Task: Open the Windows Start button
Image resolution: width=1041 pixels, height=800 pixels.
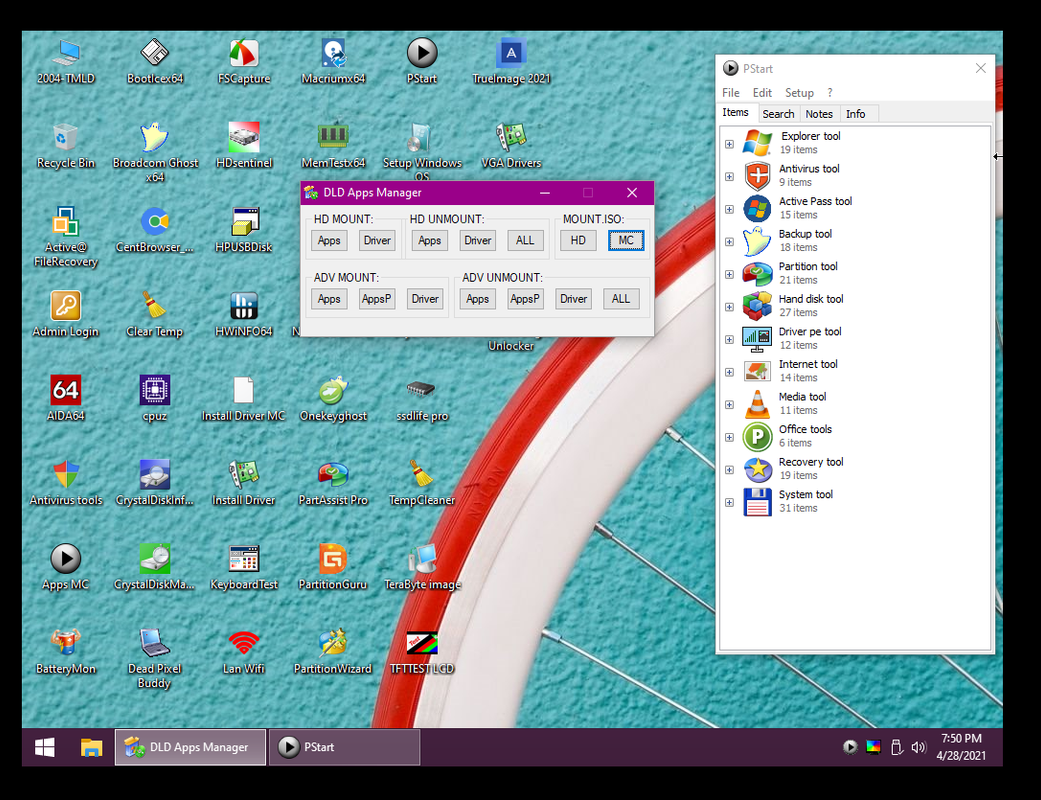Action: click(44, 748)
